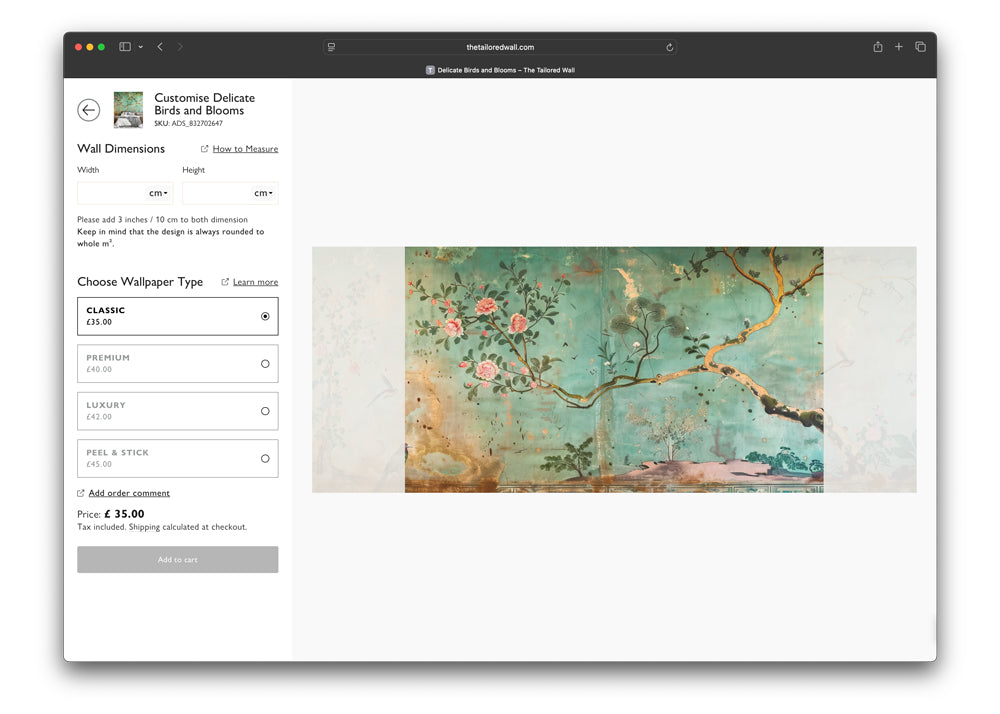Select the Premium wallpaper option
Viewport: 1000px width, 714px height.
pos(177,364)
